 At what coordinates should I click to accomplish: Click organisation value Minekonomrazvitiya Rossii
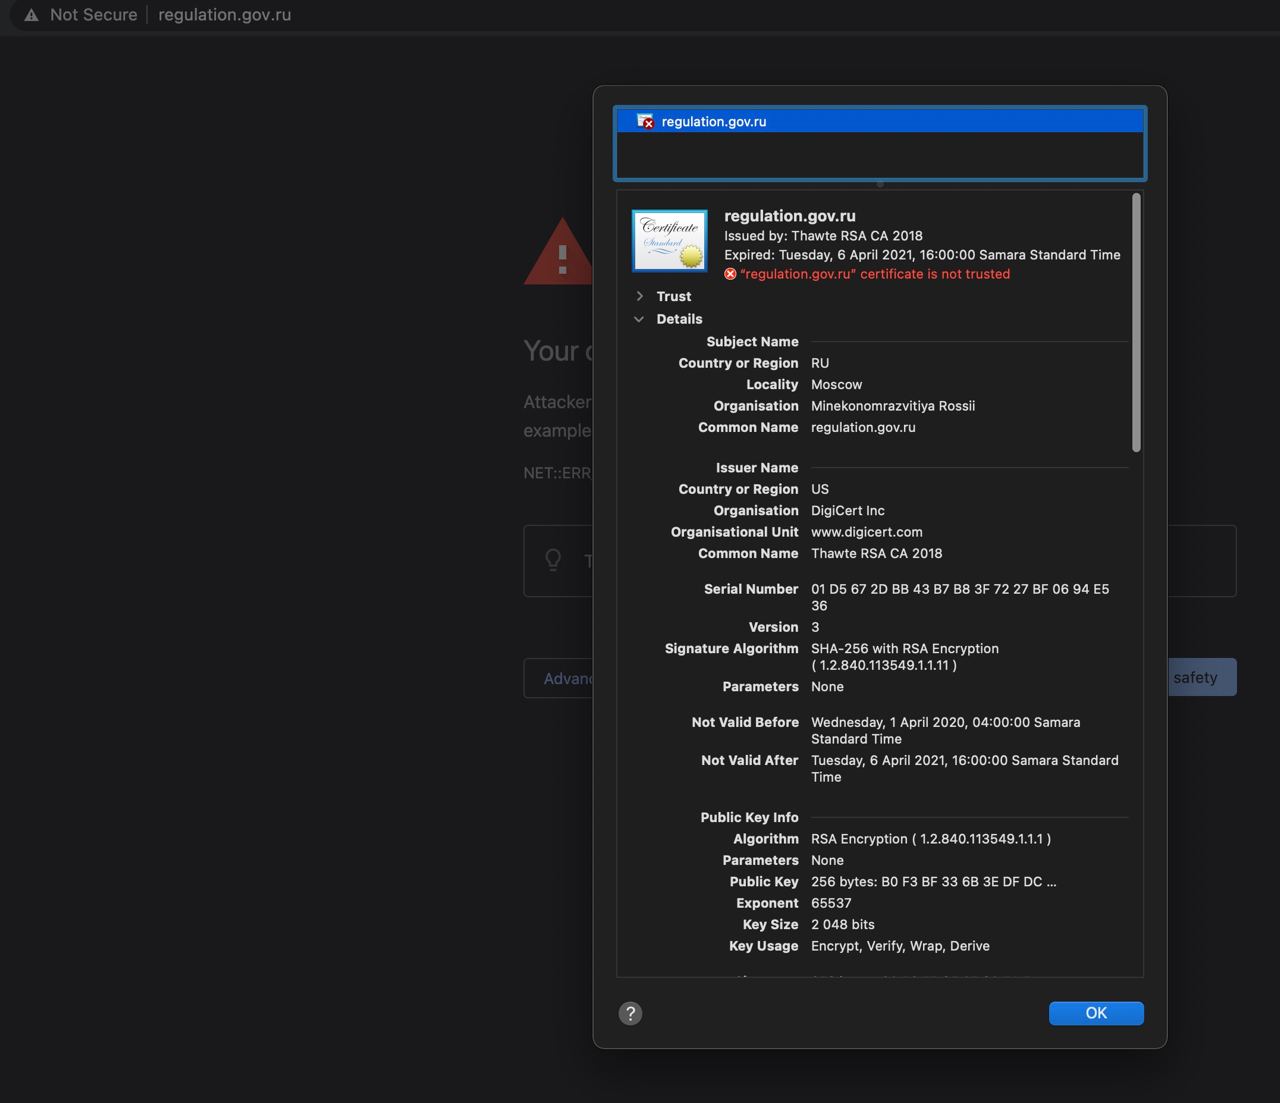pos(893,406)
